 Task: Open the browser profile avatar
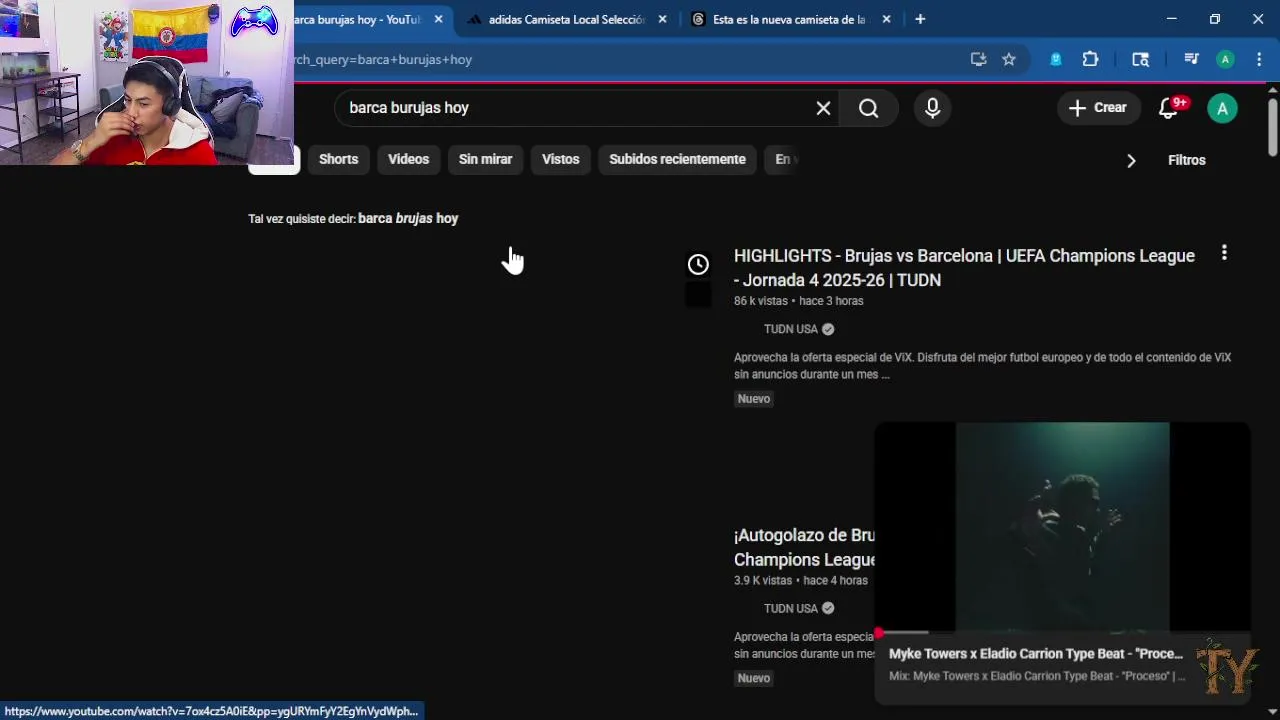click(1225, 59)
